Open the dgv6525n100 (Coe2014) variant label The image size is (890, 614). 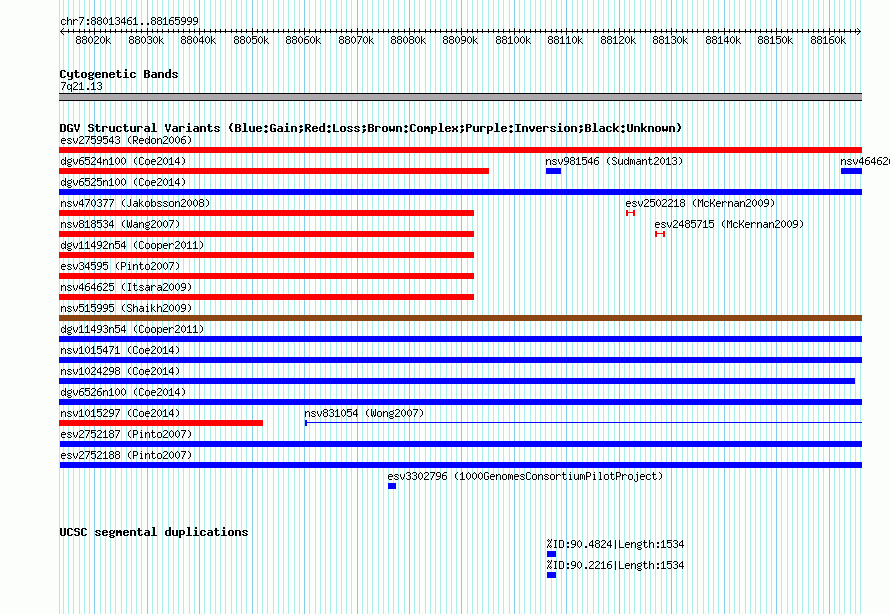coord(123,182)
